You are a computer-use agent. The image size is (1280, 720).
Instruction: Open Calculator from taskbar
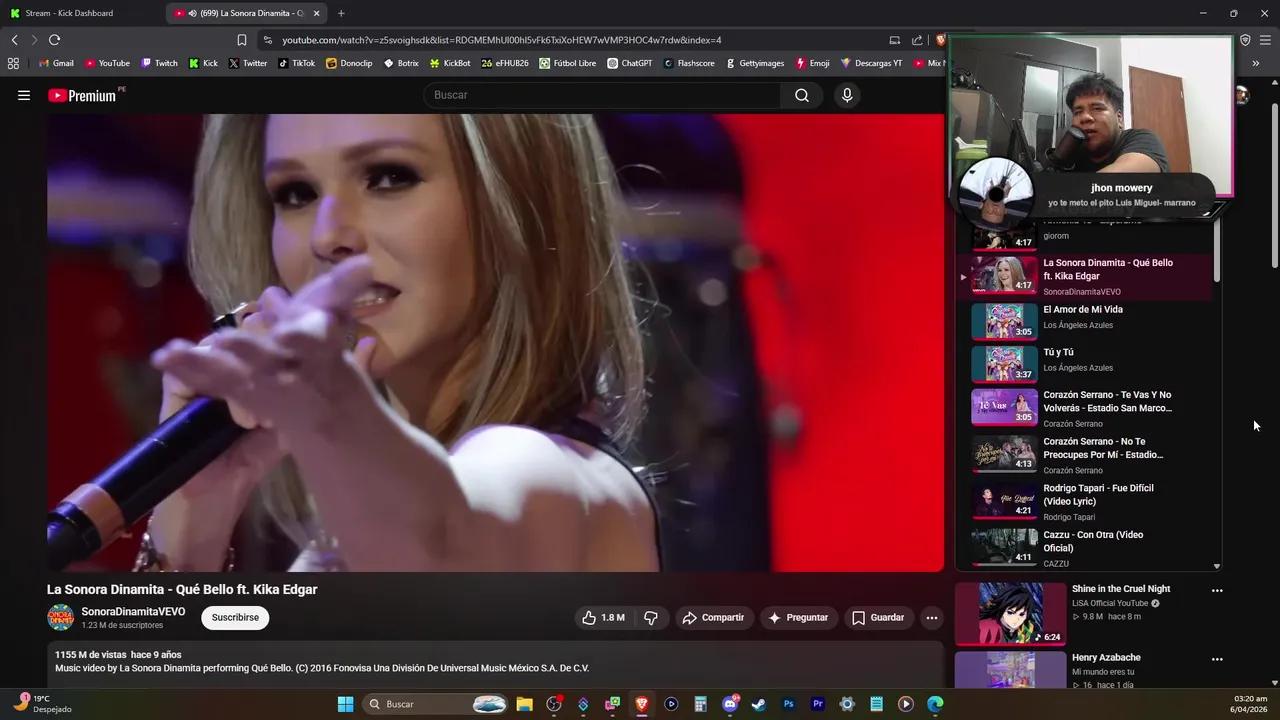700,704
